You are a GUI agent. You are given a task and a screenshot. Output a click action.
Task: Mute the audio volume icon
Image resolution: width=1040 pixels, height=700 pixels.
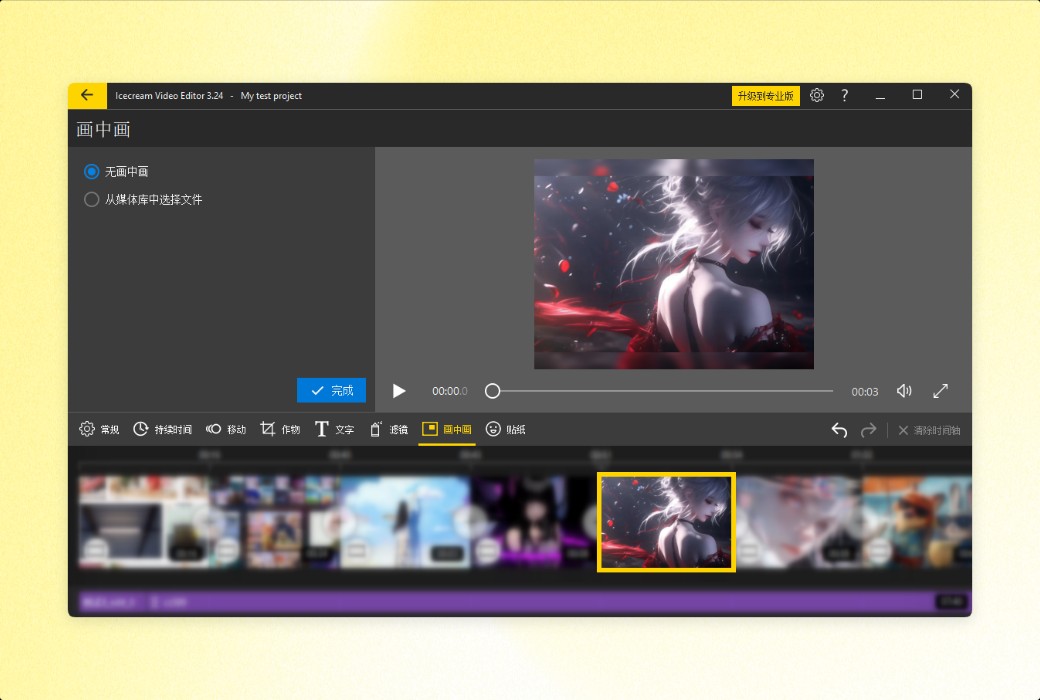click(904, 391)
